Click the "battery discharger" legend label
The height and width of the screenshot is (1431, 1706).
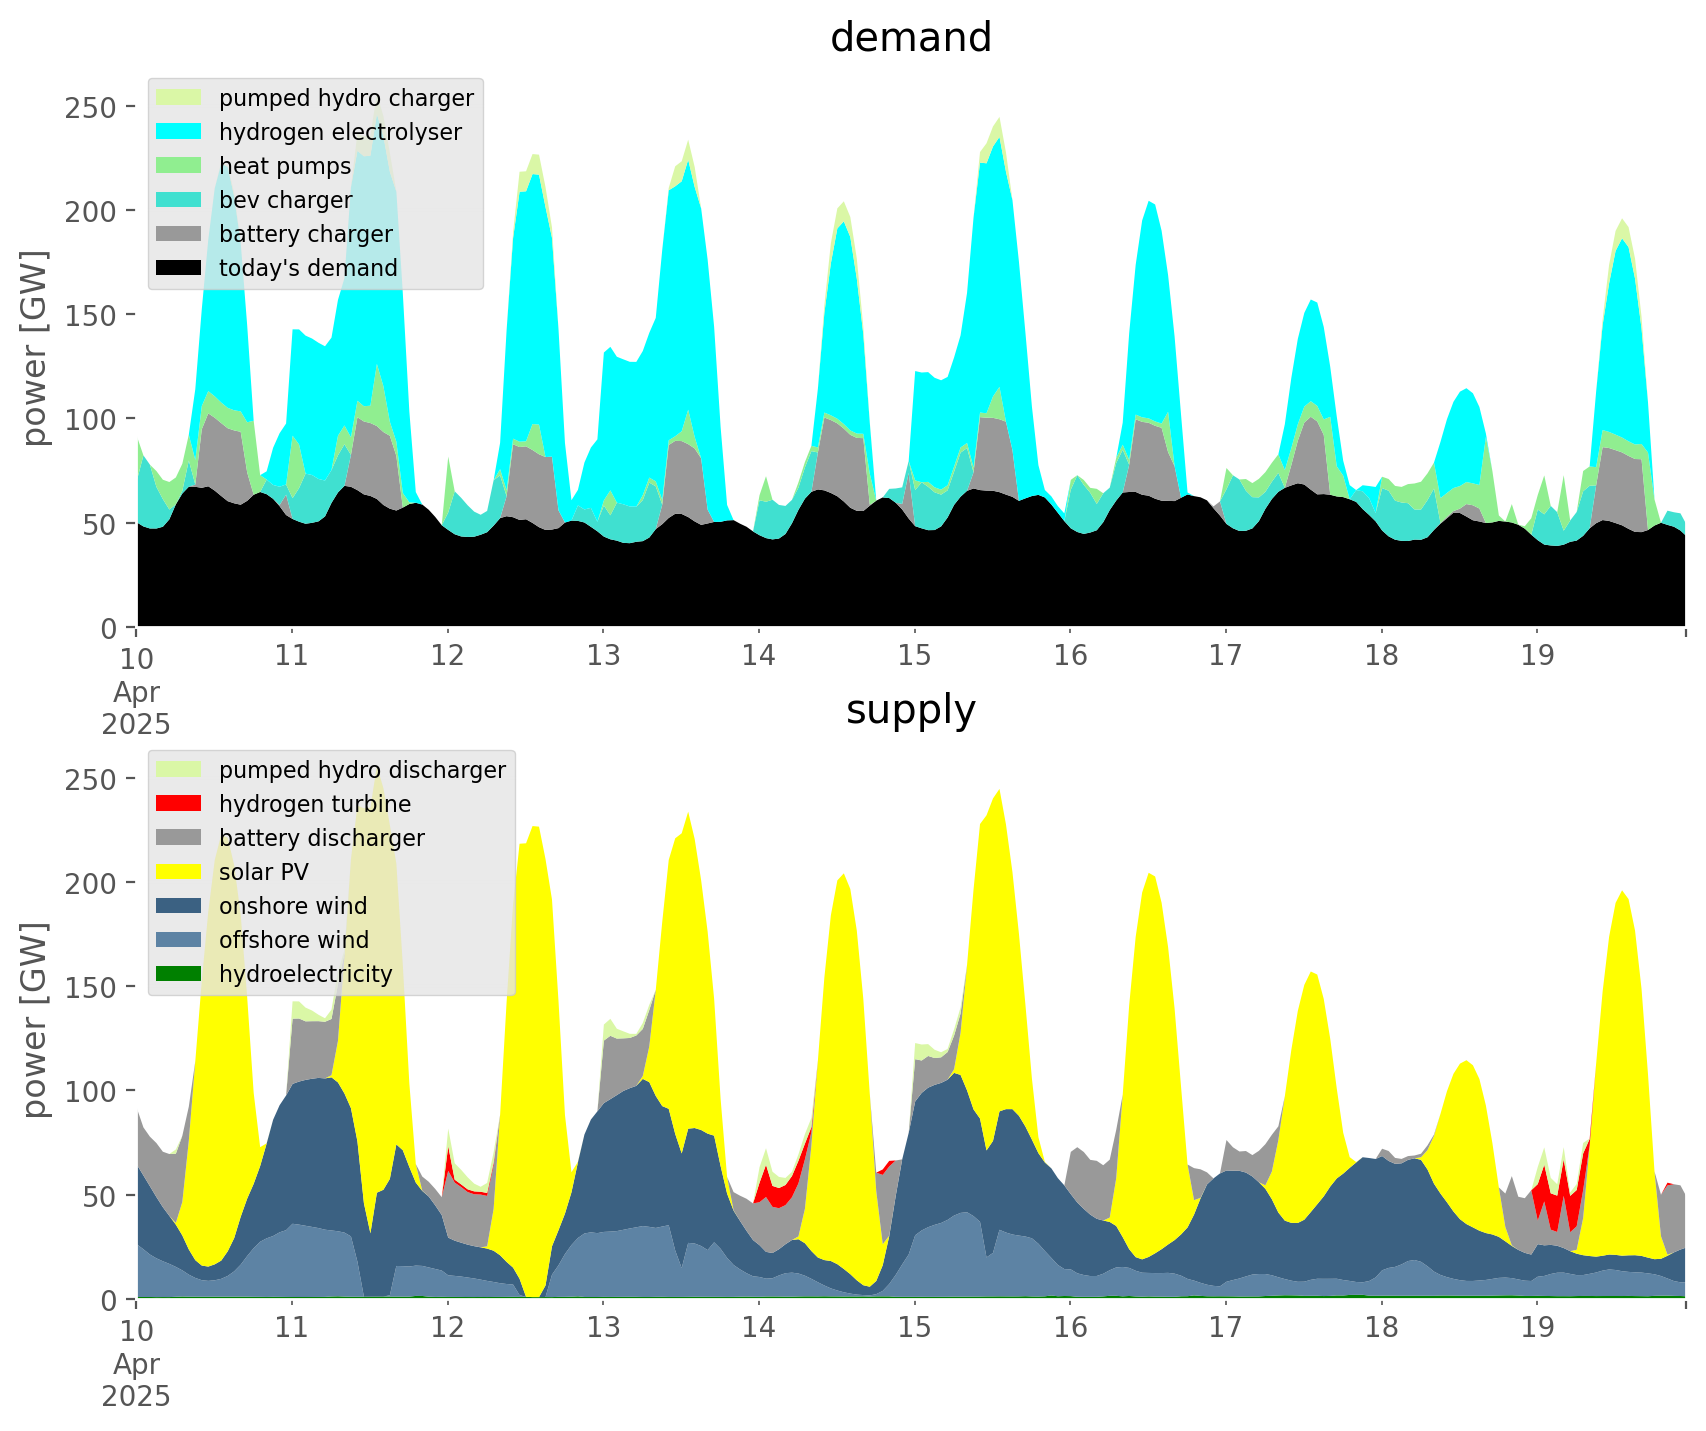click(322, 839)
